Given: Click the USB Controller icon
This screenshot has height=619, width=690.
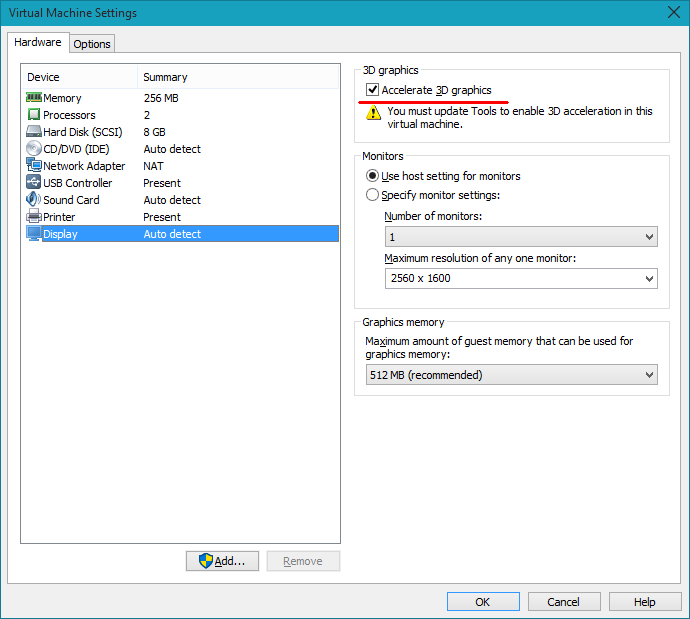Looking at the screenshot, I should point(34,182).
